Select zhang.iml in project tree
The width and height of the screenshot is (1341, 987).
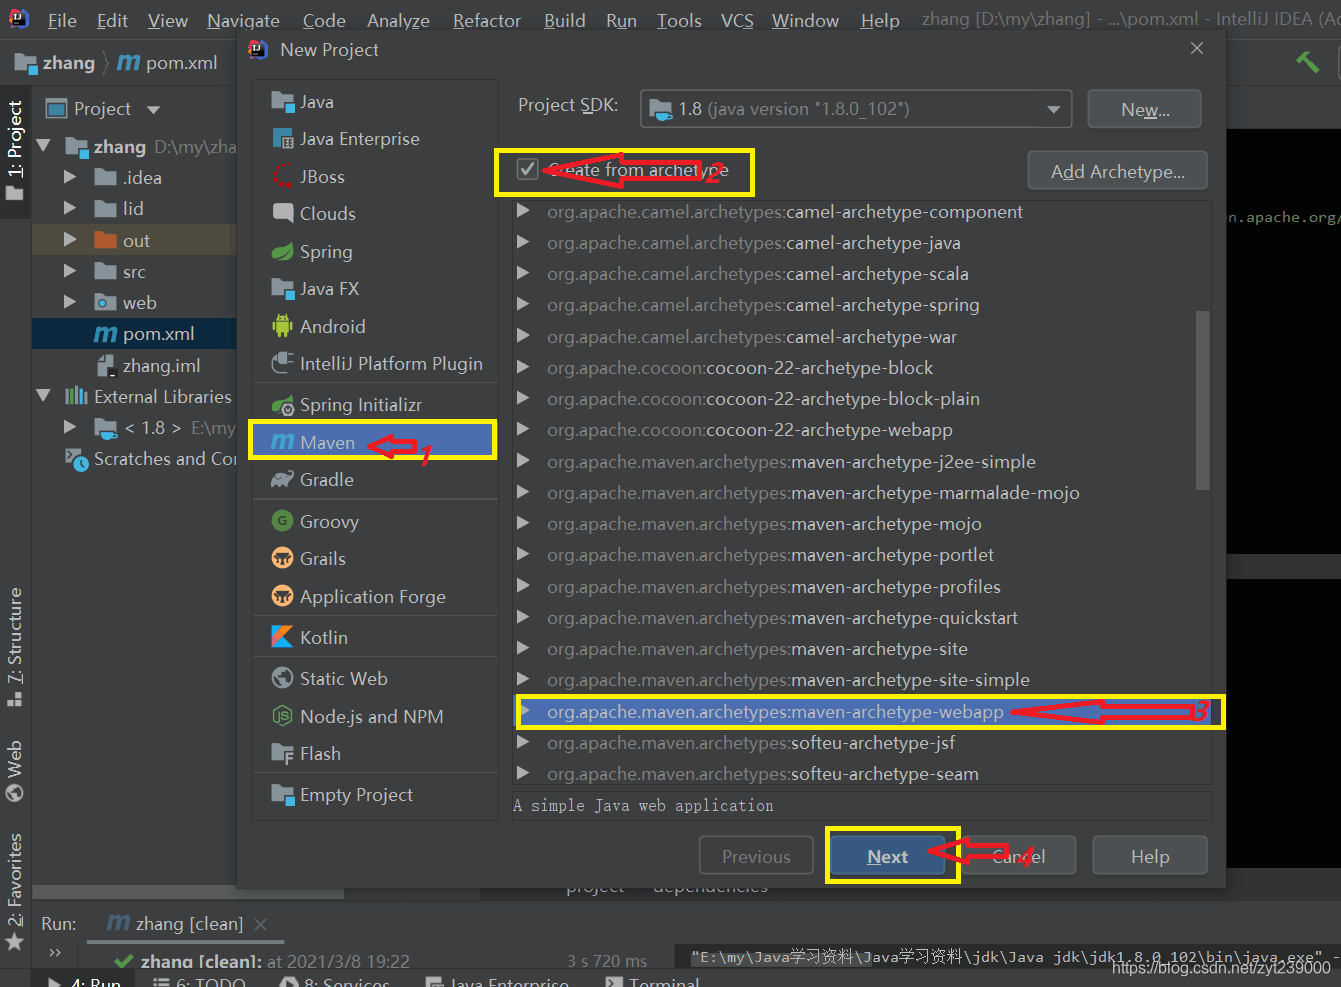point(148,366)
